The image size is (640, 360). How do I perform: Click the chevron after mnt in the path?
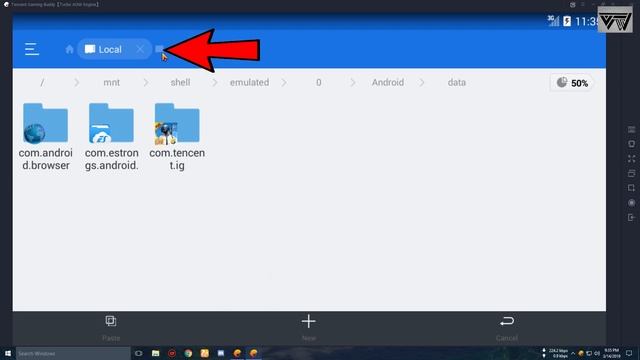(146, 82)
